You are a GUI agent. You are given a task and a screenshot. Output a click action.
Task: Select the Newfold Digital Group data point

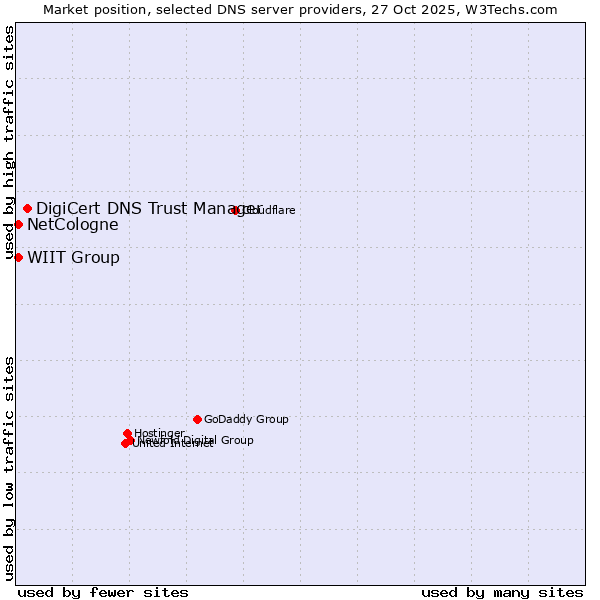point(130,440)
